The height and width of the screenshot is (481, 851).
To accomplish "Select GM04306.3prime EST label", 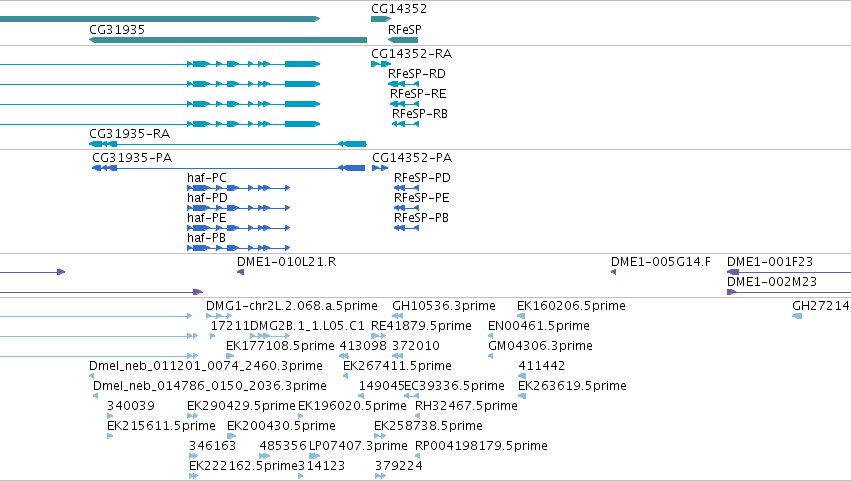I will [x=540, y=346].
